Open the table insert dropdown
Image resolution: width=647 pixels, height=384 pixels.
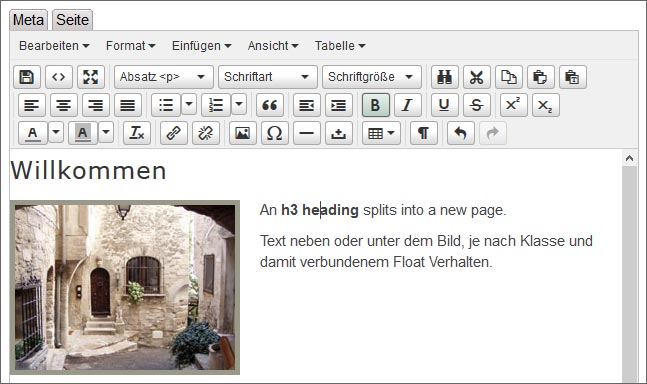click(381, 133)
